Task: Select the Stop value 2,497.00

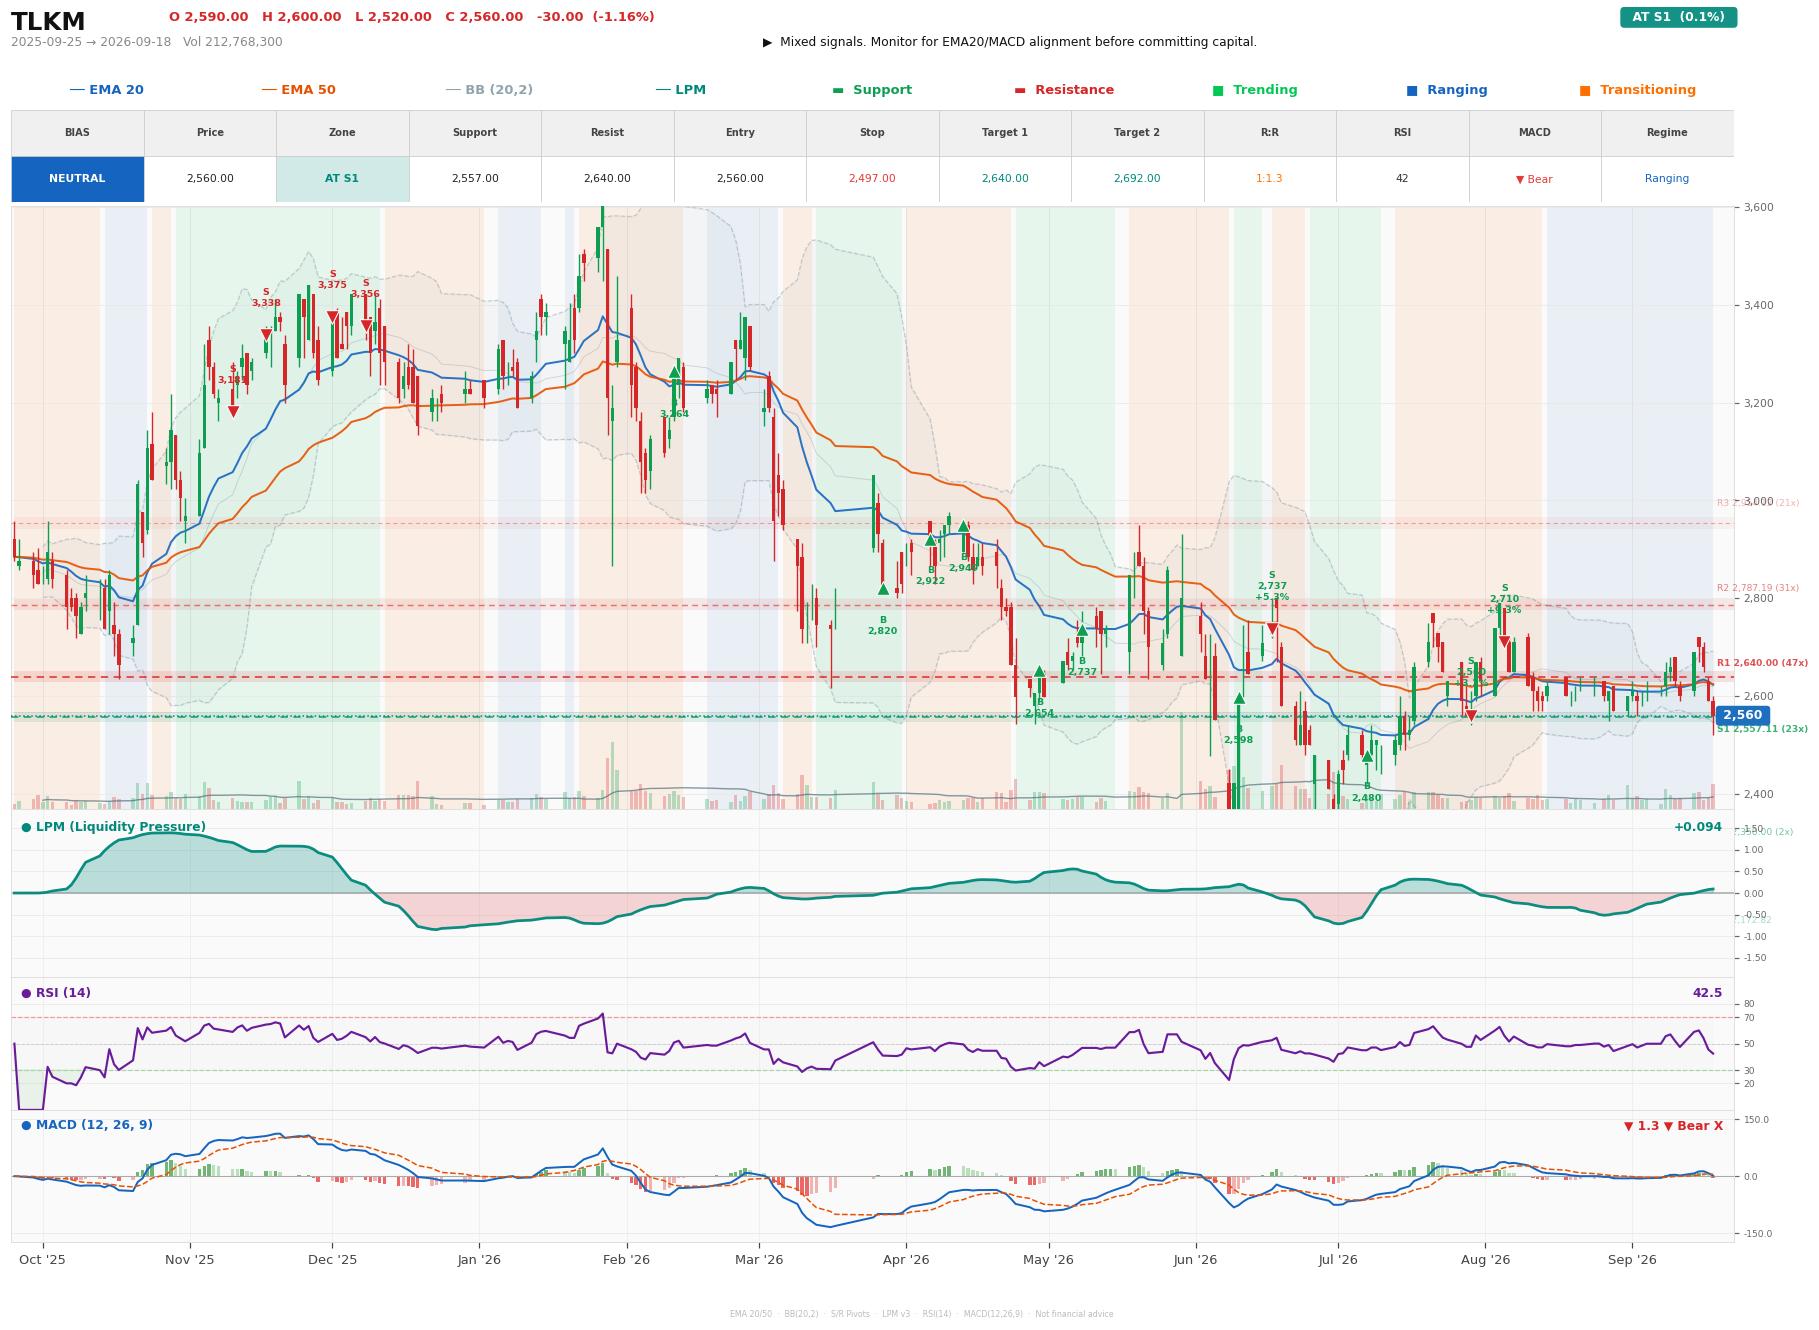Action: point(872,179)
